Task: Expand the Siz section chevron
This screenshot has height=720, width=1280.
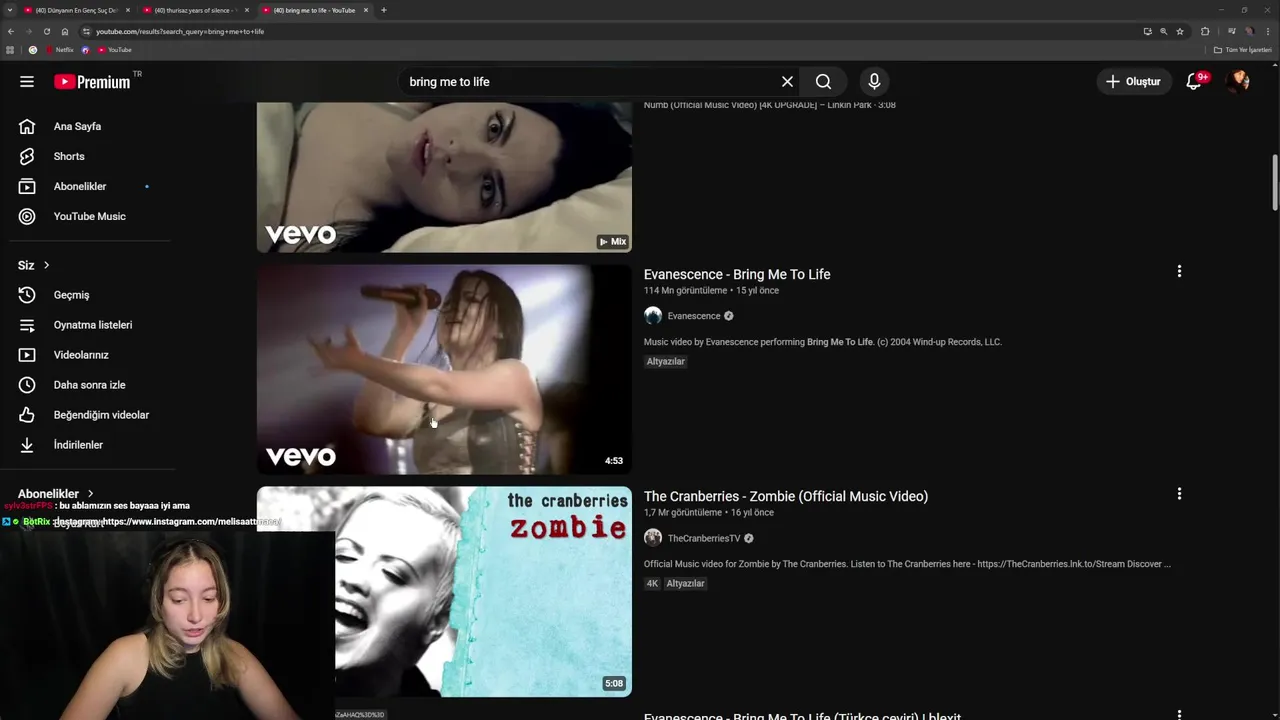Action: (46, 265)
